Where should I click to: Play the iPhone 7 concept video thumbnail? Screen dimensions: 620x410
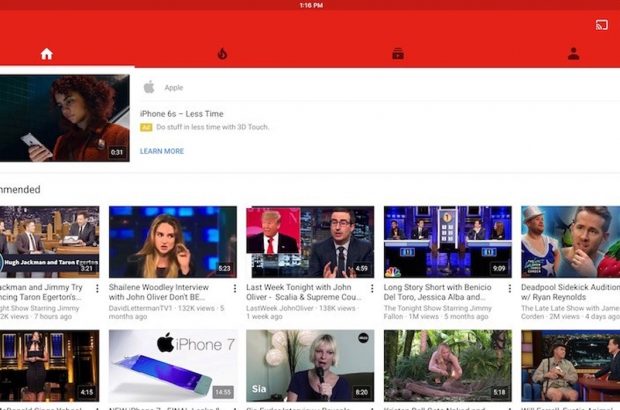tap(172, 365)
